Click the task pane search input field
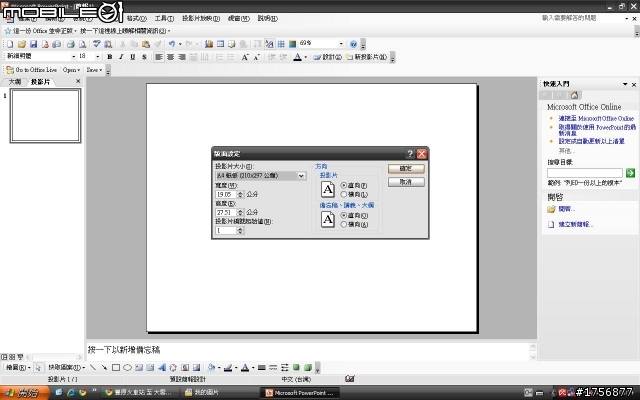This screenshot has width=640, height=400. (584, 173)
